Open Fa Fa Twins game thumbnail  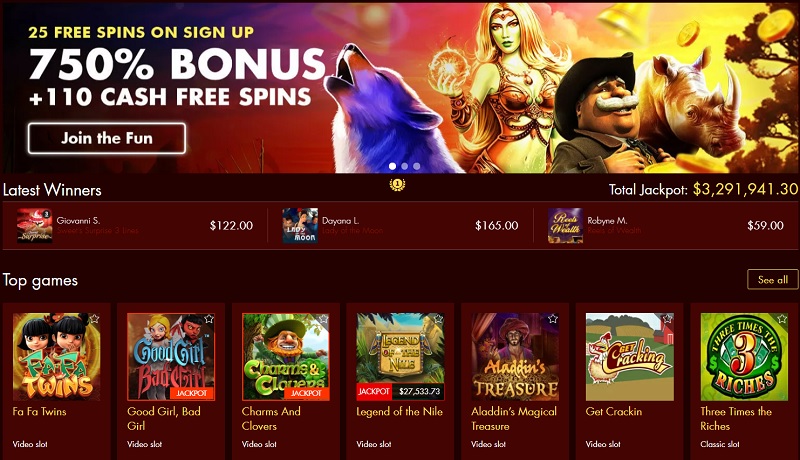tap(57, 356)
